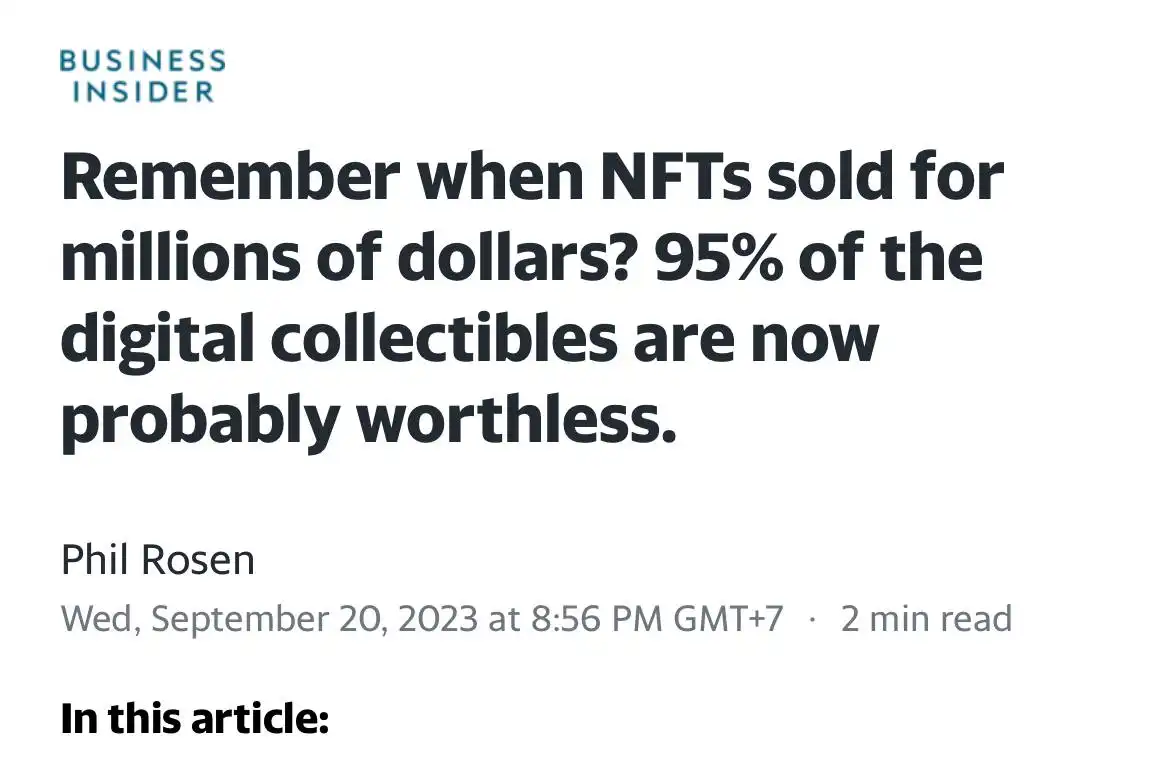
Task: Click the 8:56 PM timestamp
Action: pyautogui.click(x=596, y=619)
